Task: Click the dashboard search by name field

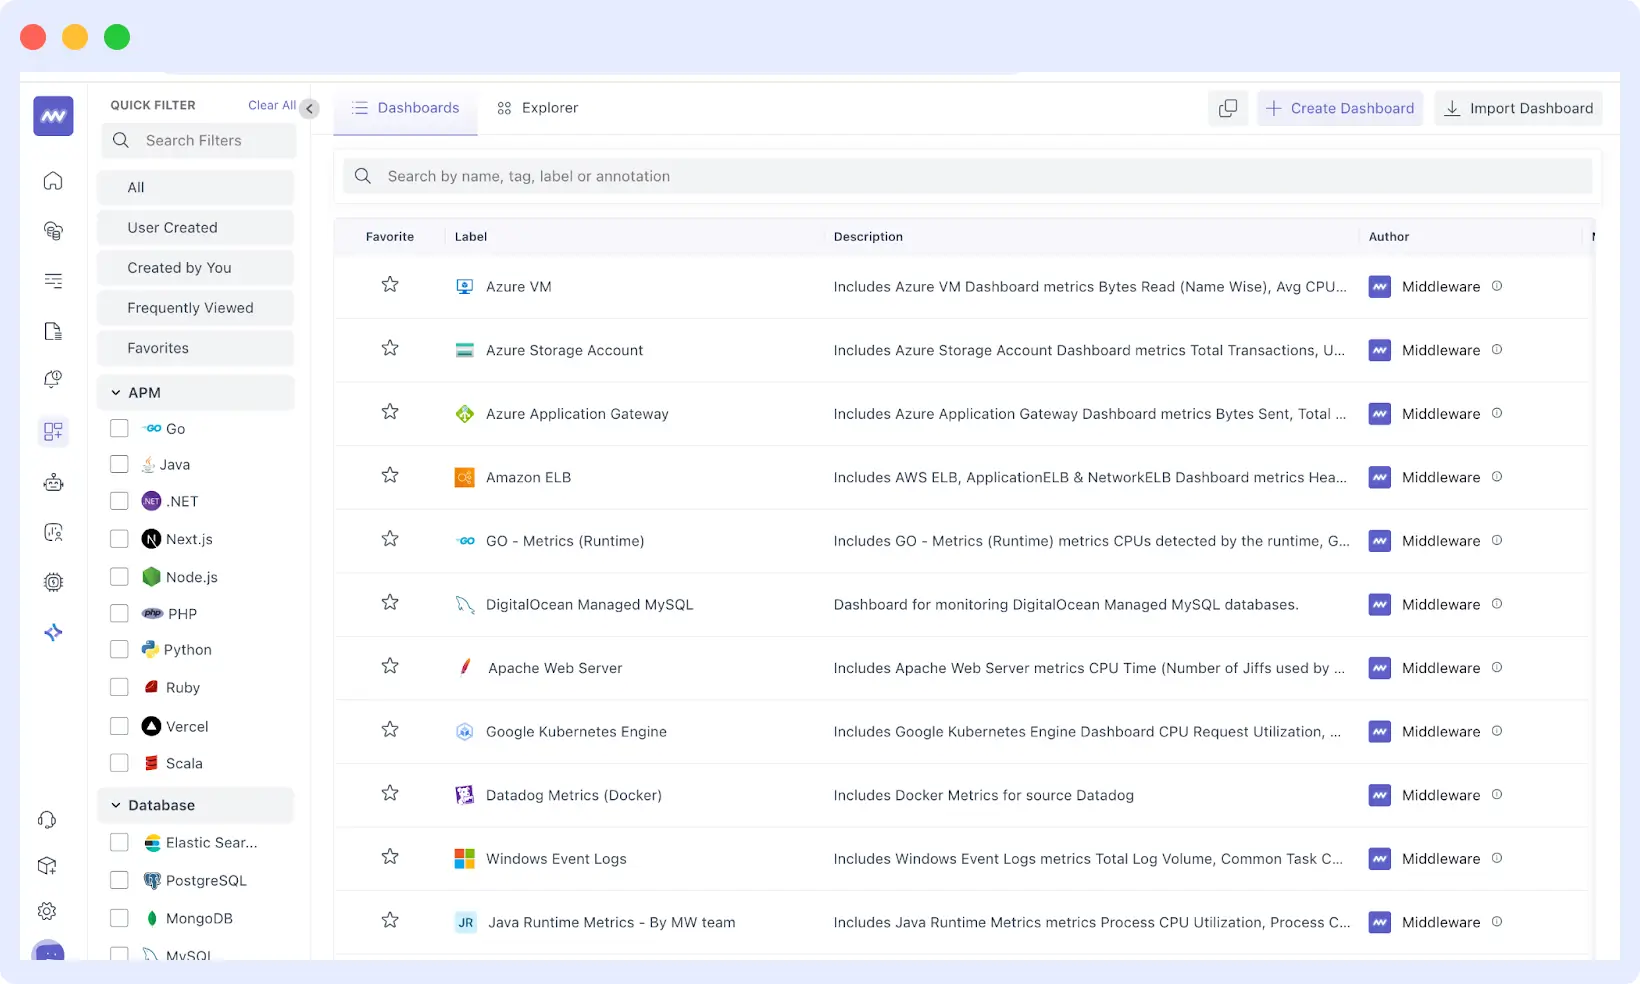Action: pyautogui.click(x=966, y=176)
